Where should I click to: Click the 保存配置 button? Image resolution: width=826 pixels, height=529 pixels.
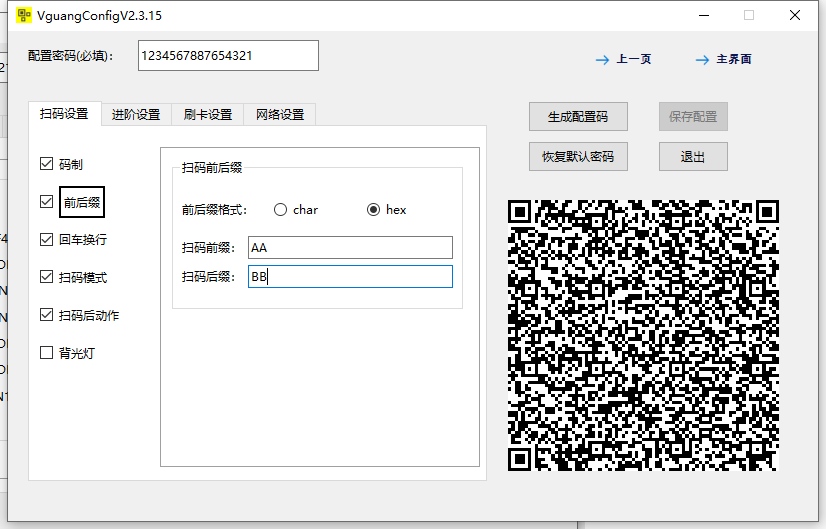pyautogui.click(x=693, y=116)
